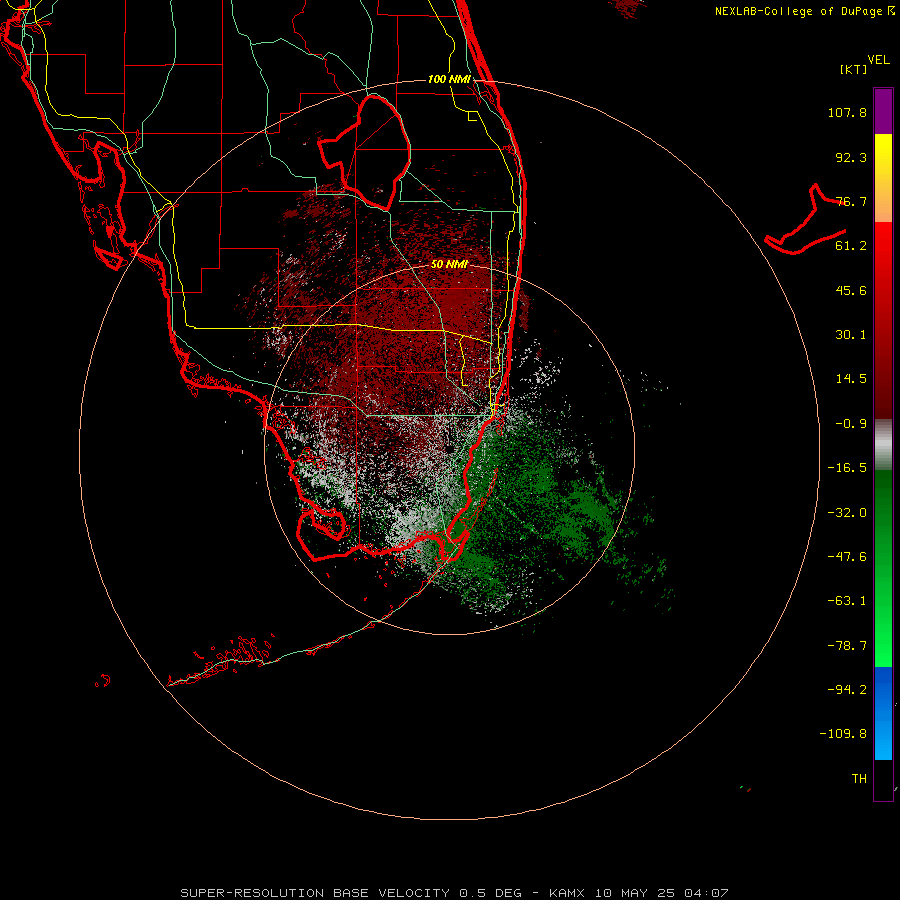The image size is (900, 900).
Task: Click the VEL legend heading
Action: (x=878, y=60)
